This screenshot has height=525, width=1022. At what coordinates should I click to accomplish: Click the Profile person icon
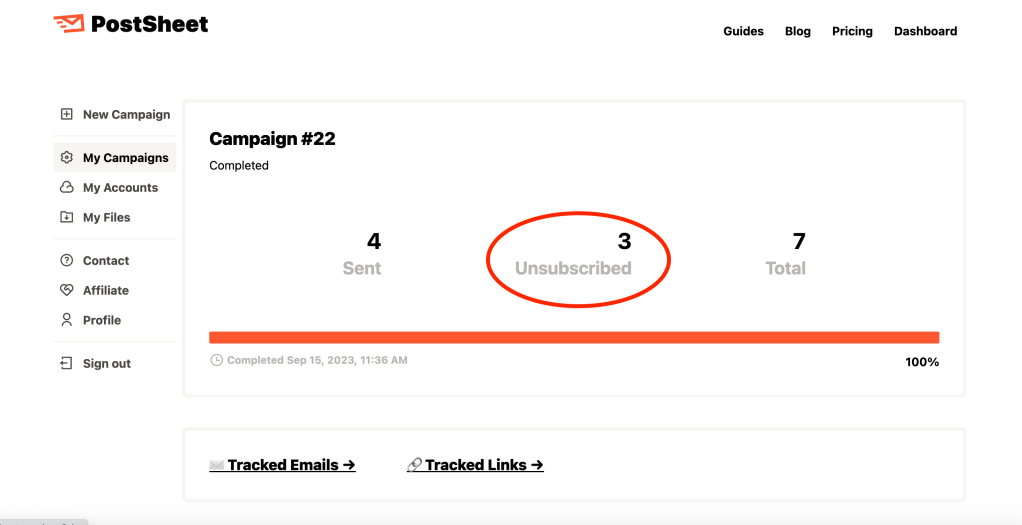point(67,321)
